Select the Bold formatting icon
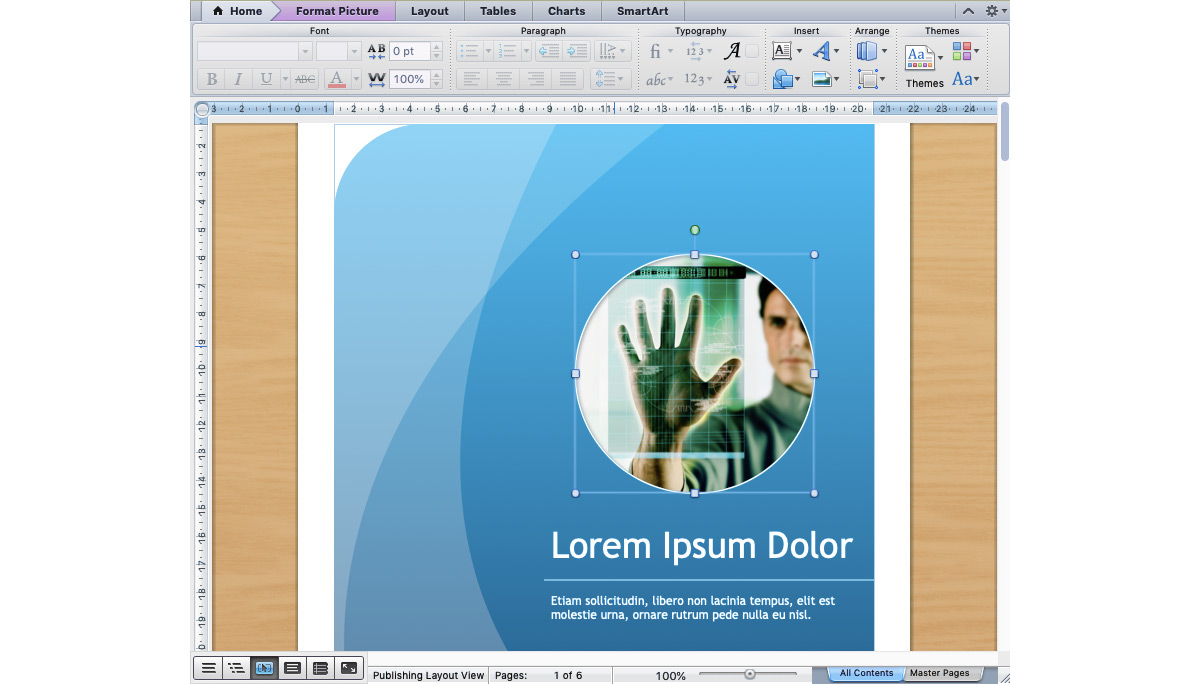This screenshot has width=1200, height=684. [212, 78]
